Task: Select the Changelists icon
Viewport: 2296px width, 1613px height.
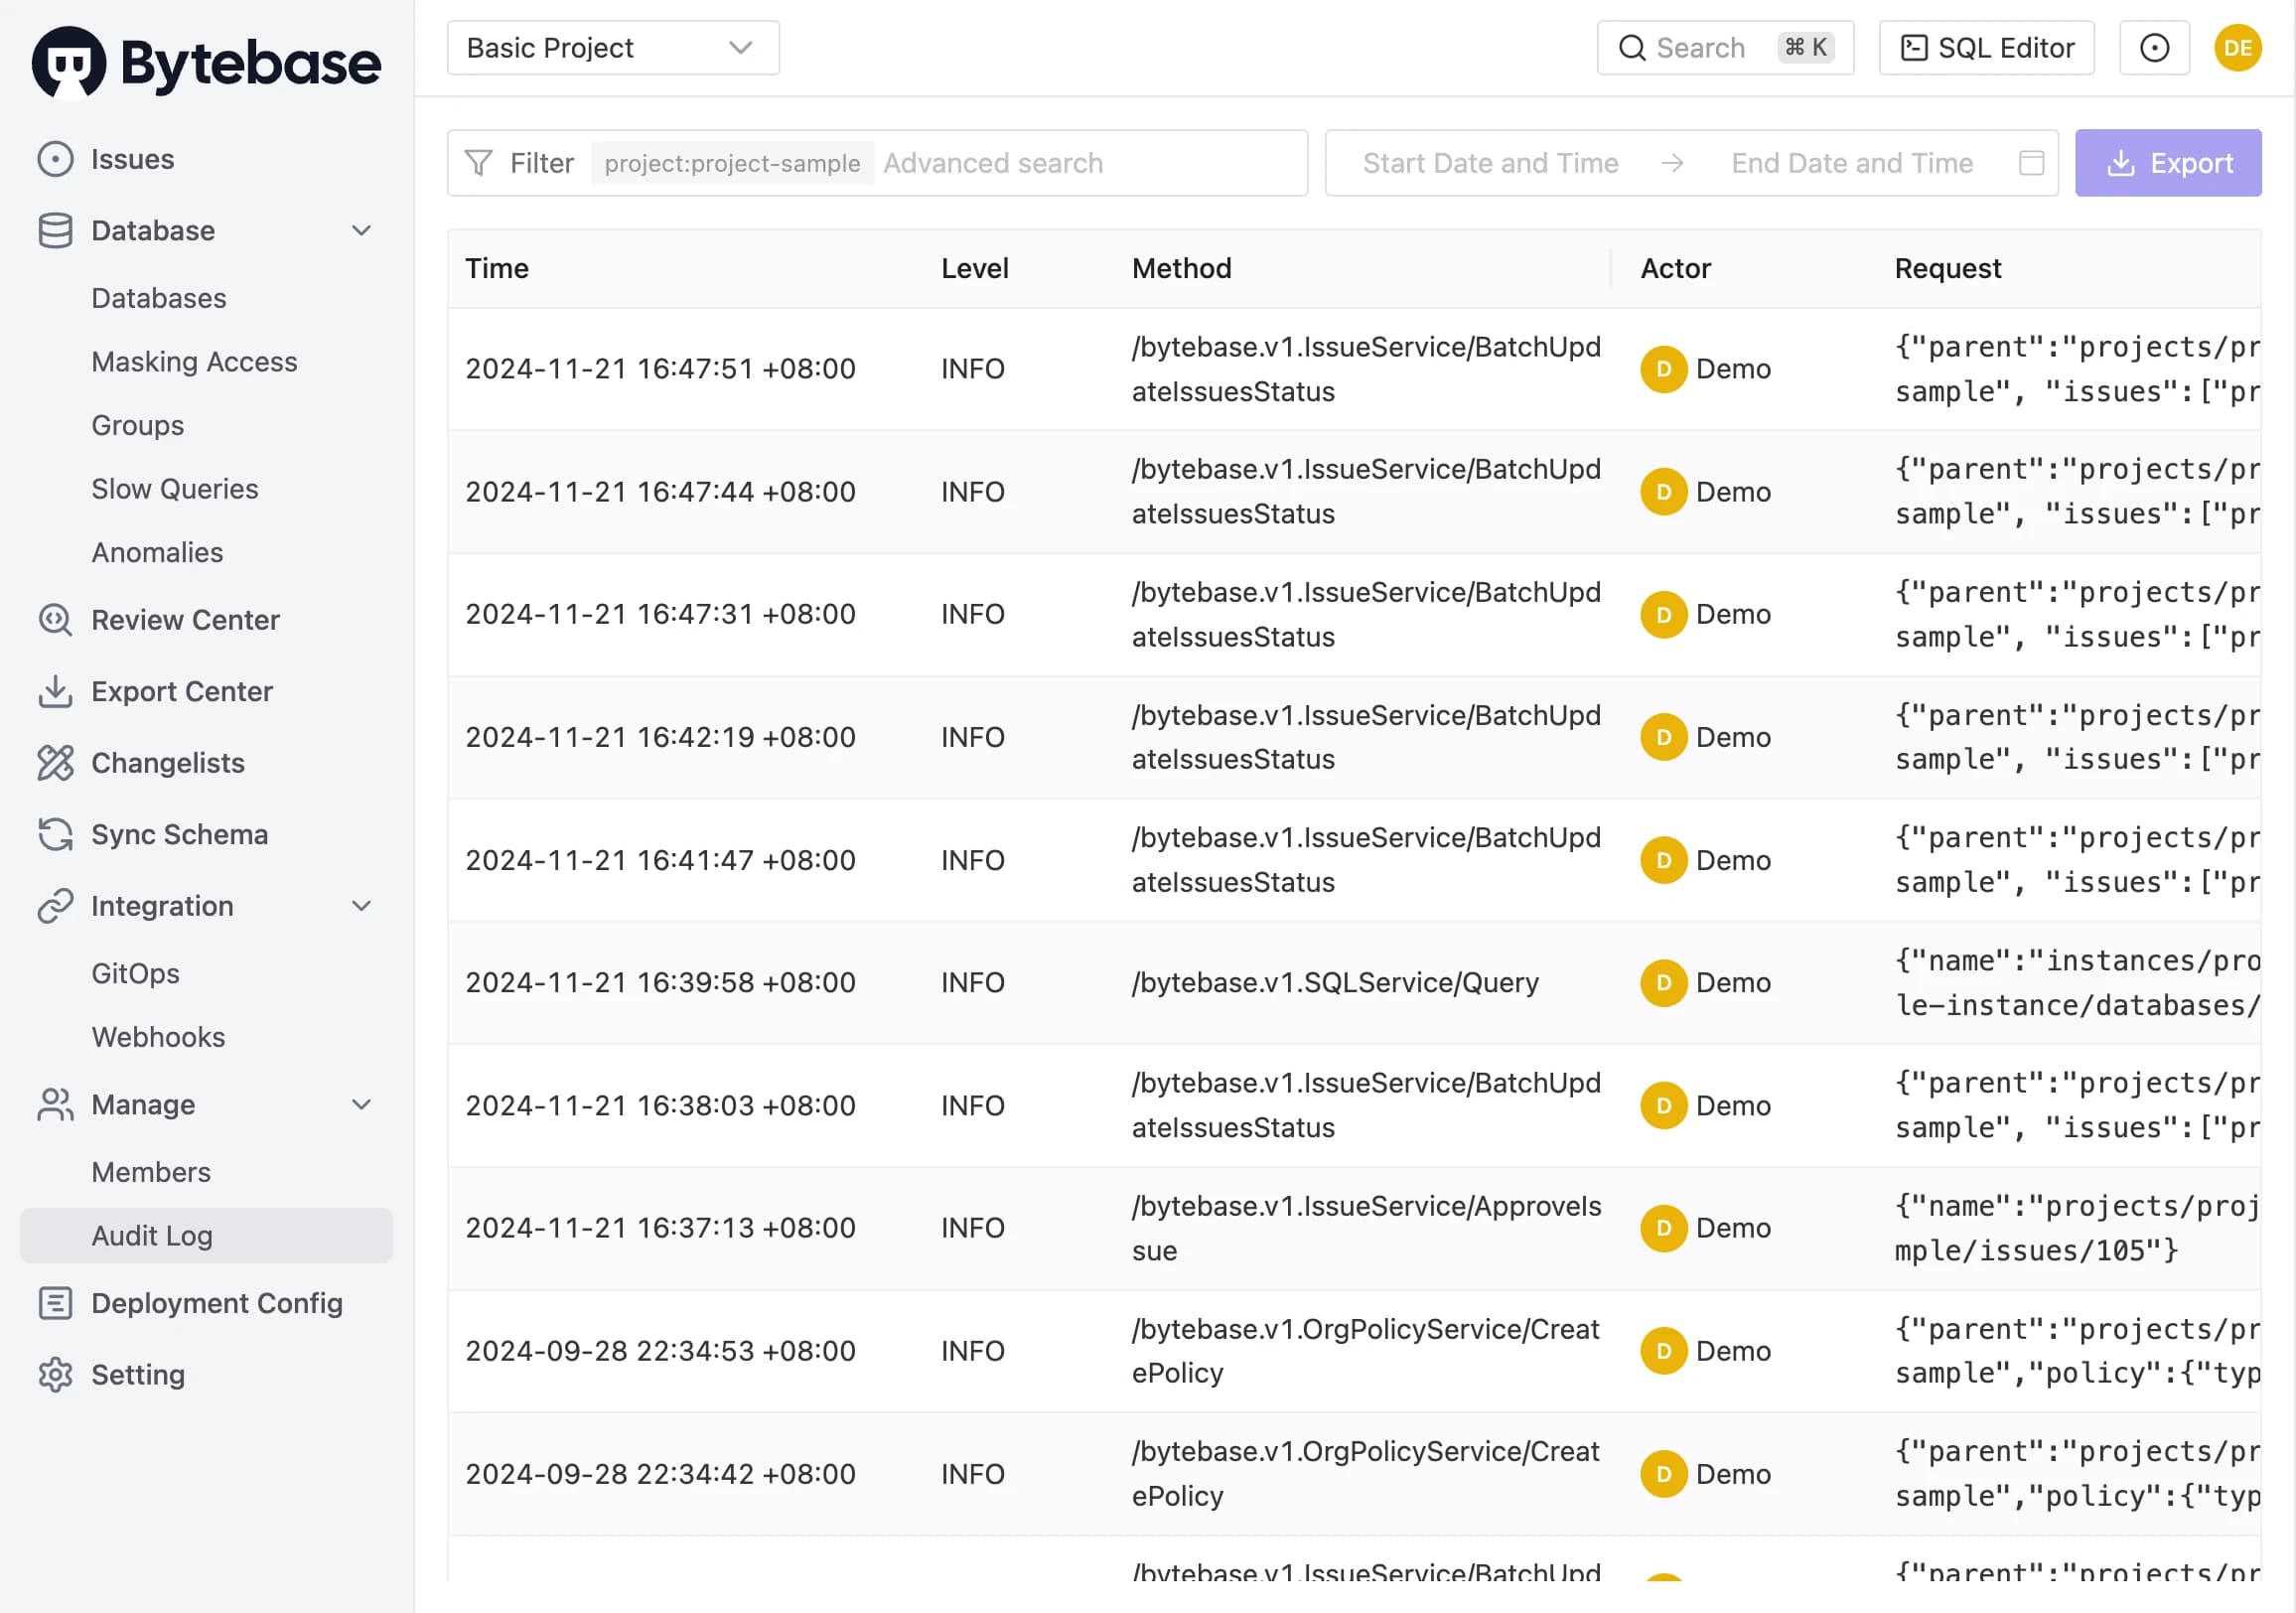Action: [x=55, y=763]
